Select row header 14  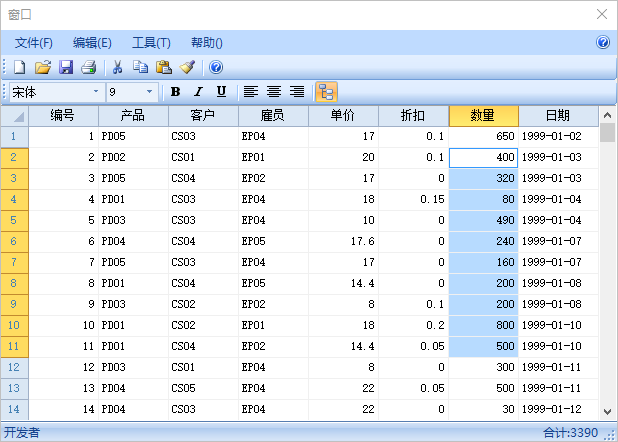(x=15, y=409)
